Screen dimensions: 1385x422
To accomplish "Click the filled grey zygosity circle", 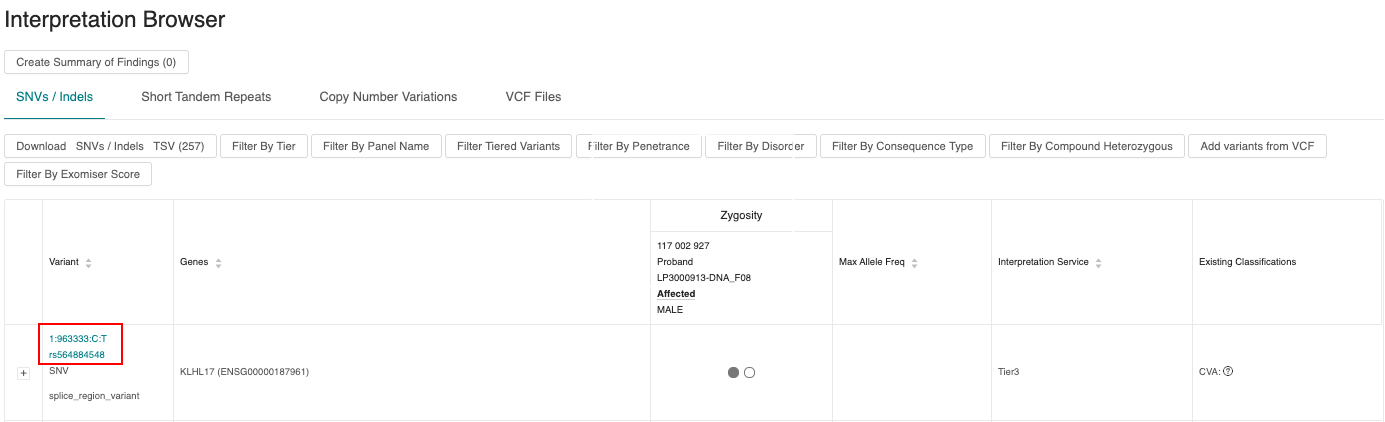I will (733, 372).
